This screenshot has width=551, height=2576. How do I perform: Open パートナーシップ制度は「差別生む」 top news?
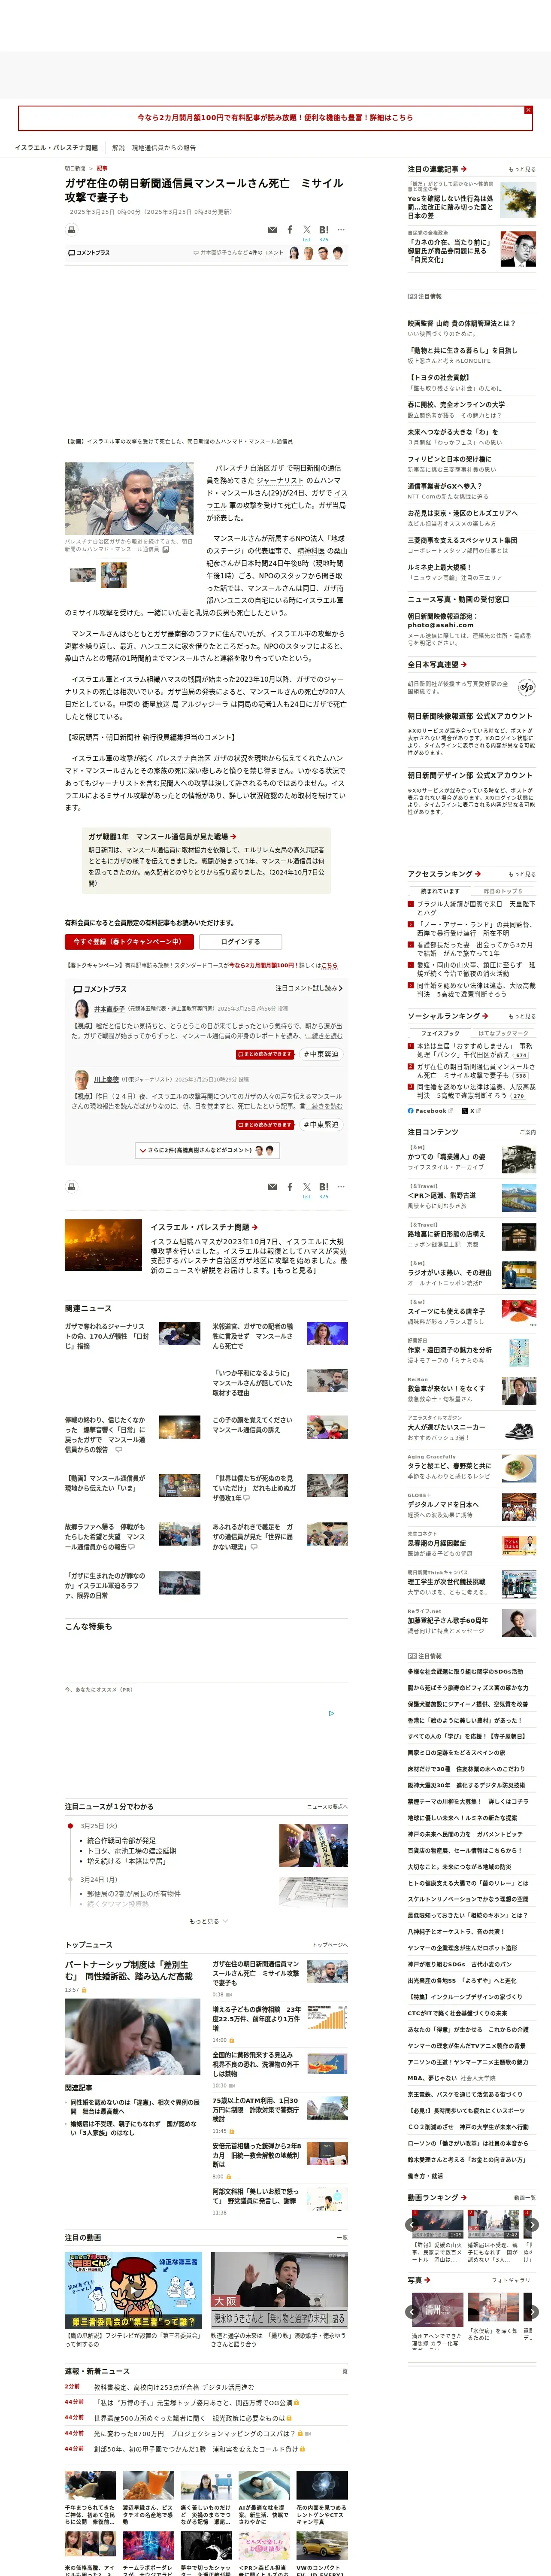(x=129, y=1970)
